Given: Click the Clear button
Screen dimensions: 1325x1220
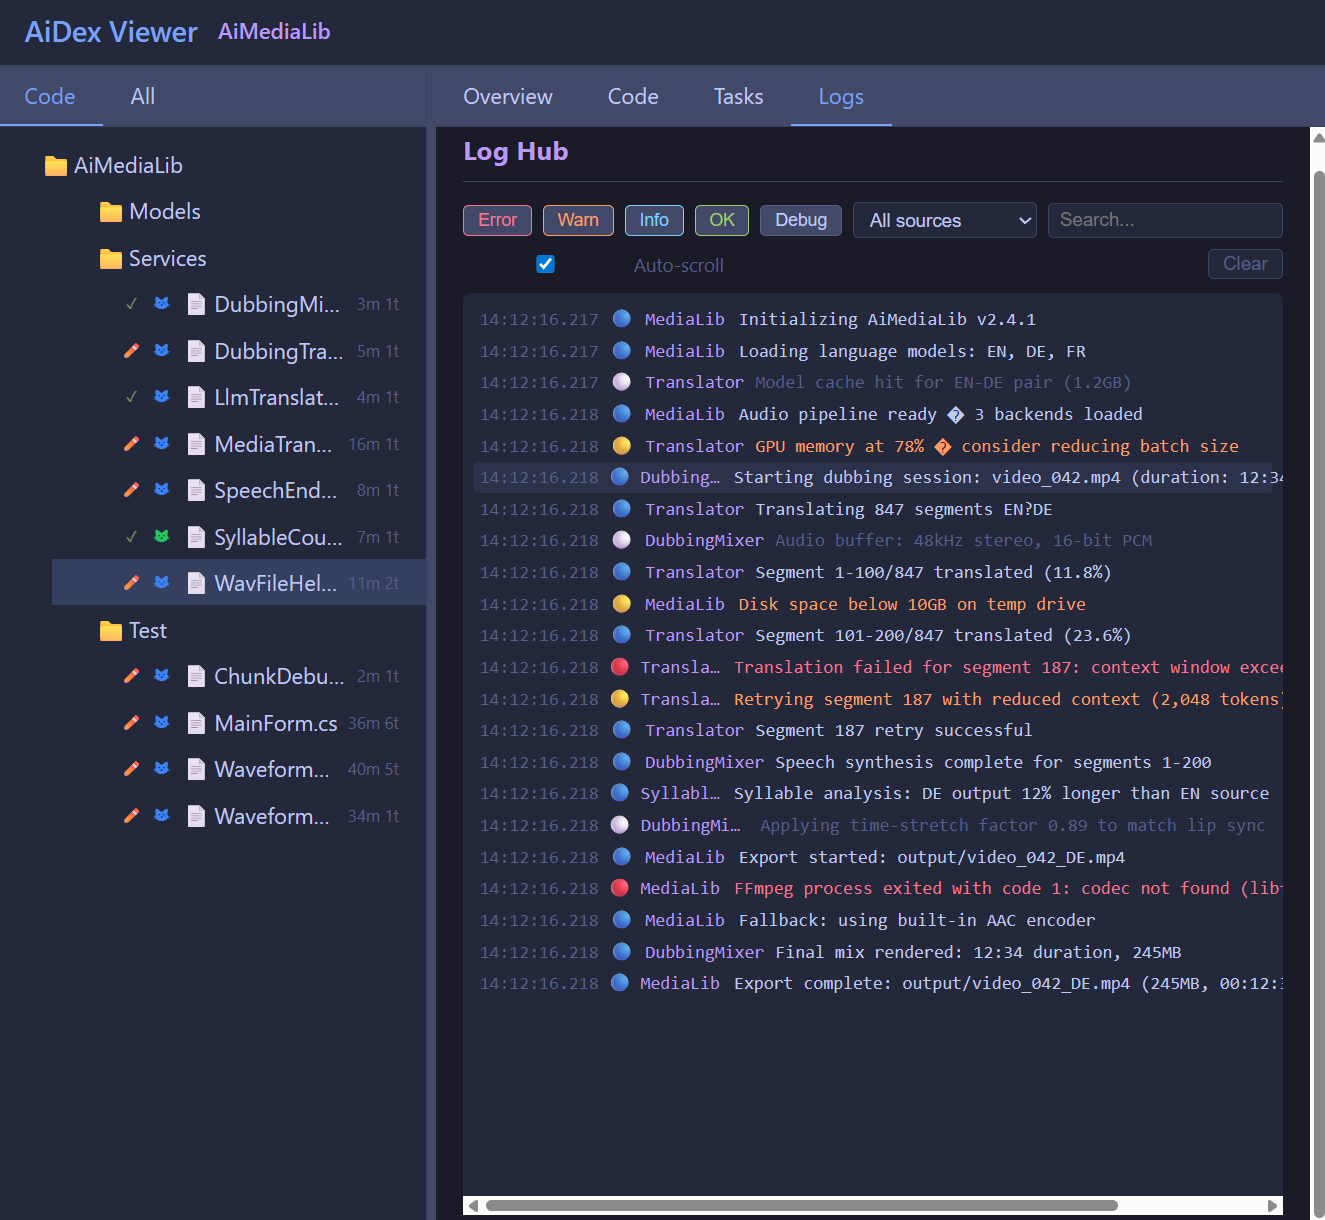Looking at the screenshot, I should point(1244,264).
